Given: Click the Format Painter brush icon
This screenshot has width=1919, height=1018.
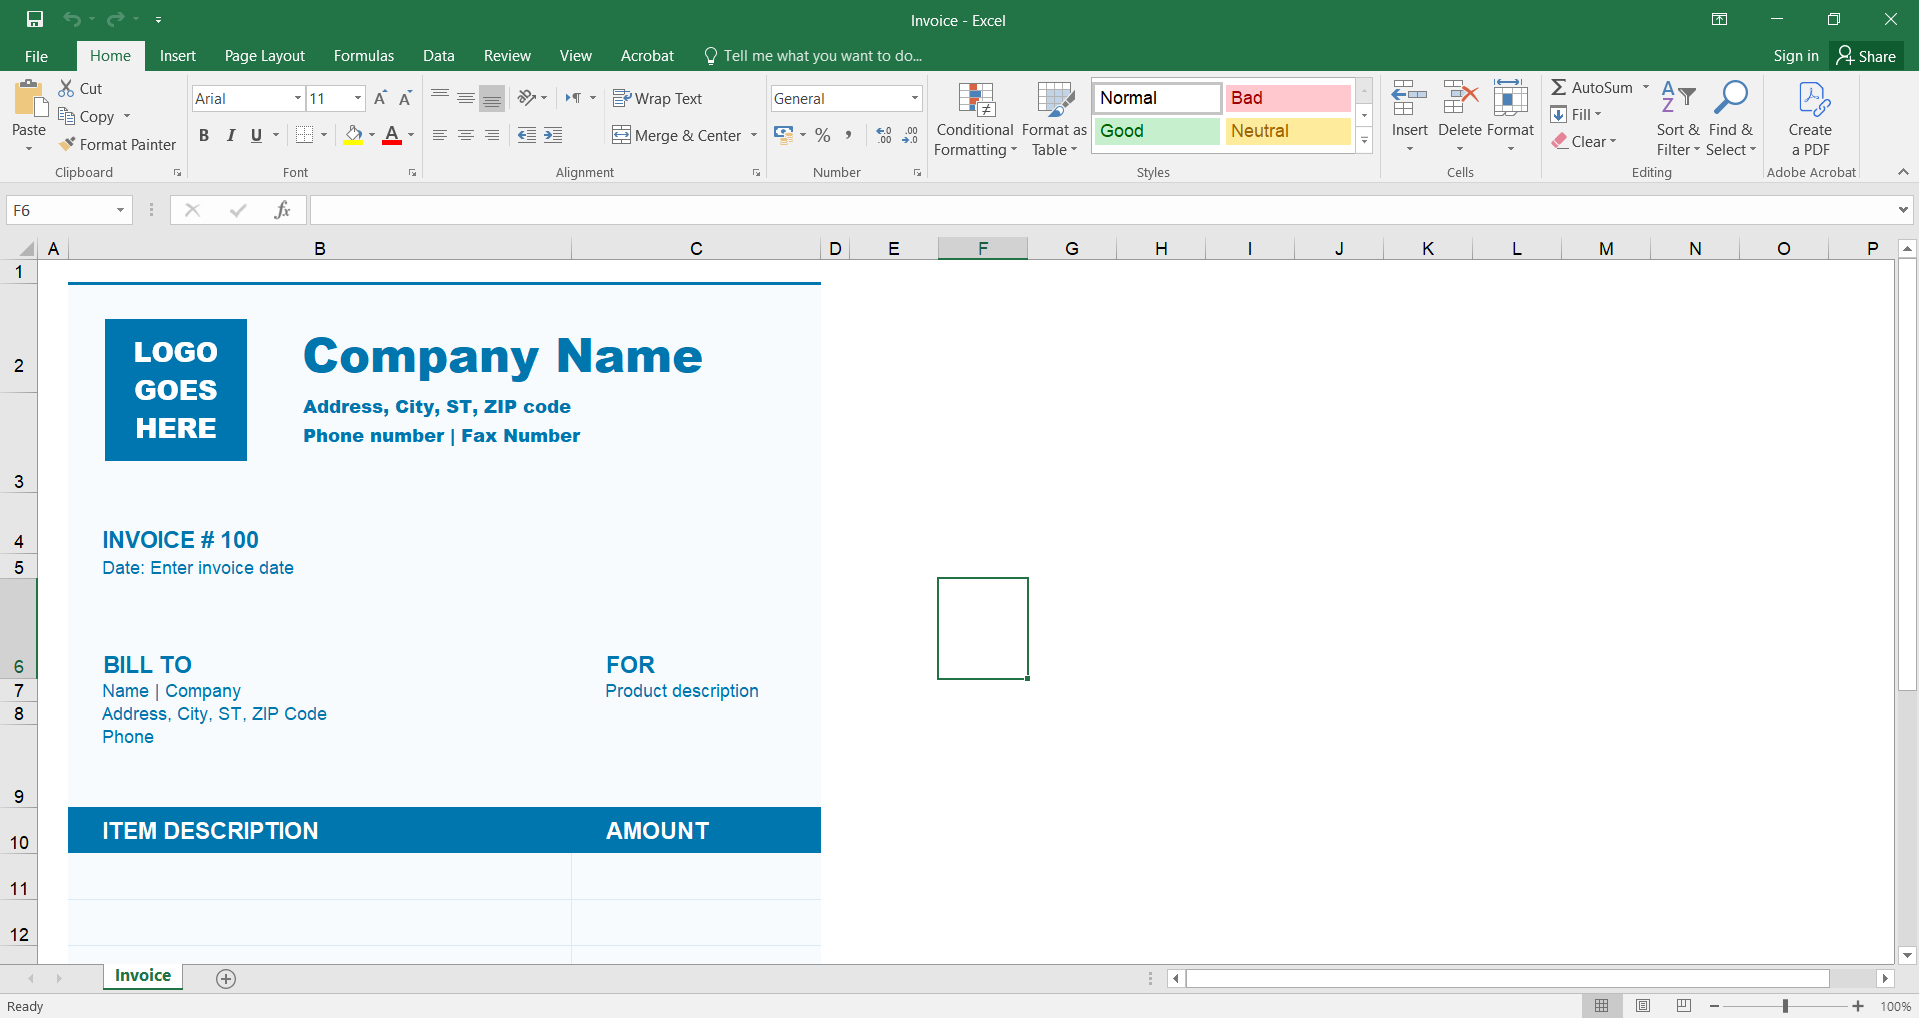Looking at the screenshot, I should [67, 145].
